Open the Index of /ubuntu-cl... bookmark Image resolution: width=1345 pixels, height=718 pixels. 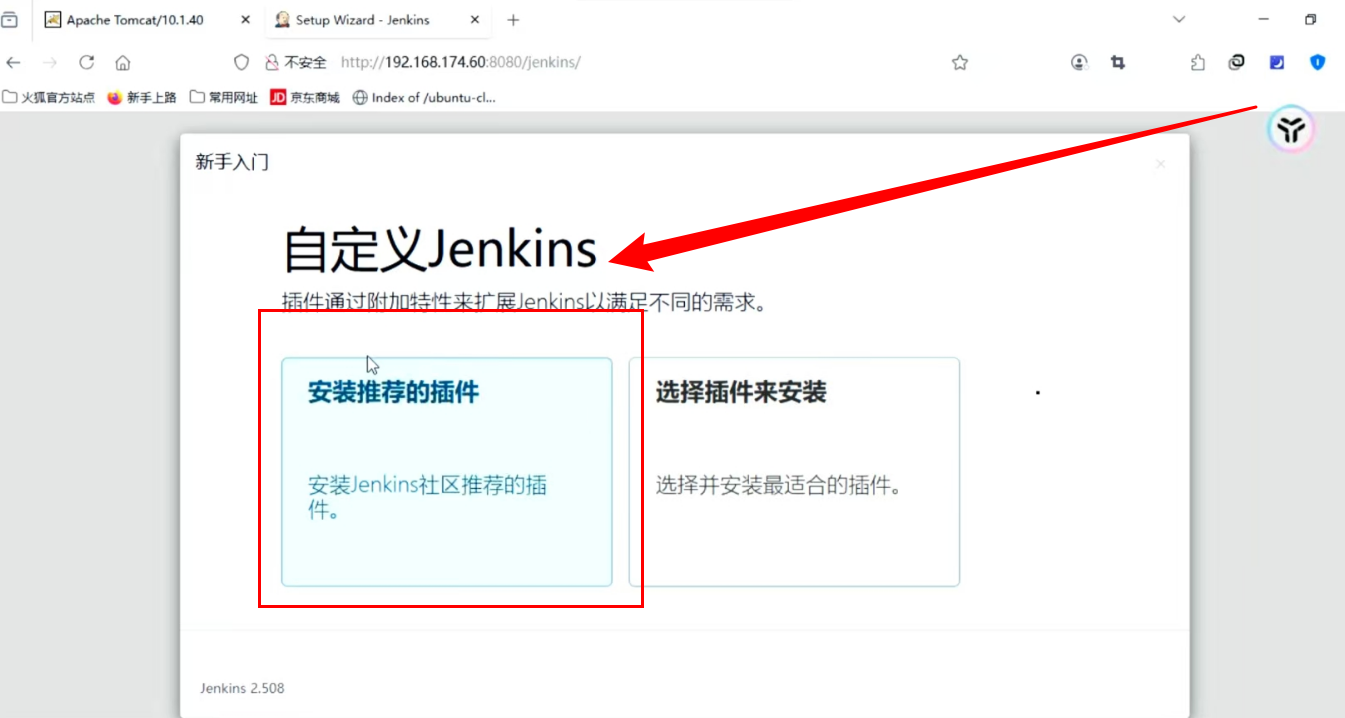pos(424,97)
